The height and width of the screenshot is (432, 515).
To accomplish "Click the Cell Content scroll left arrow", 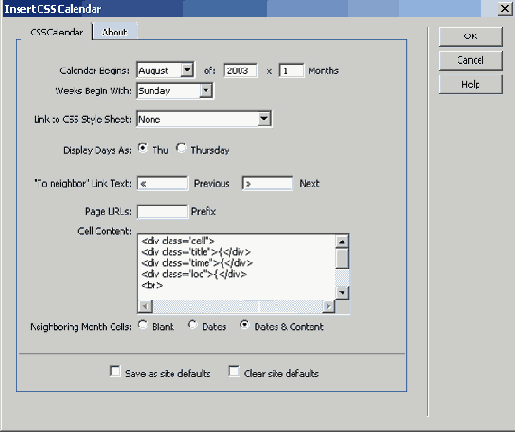I will coord(145,306).
